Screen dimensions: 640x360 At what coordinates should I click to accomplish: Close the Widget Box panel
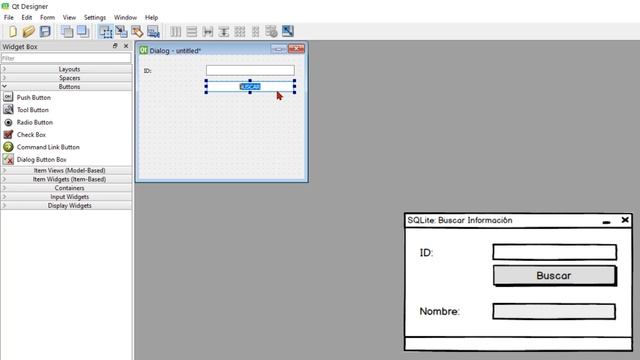pos(126,46)
